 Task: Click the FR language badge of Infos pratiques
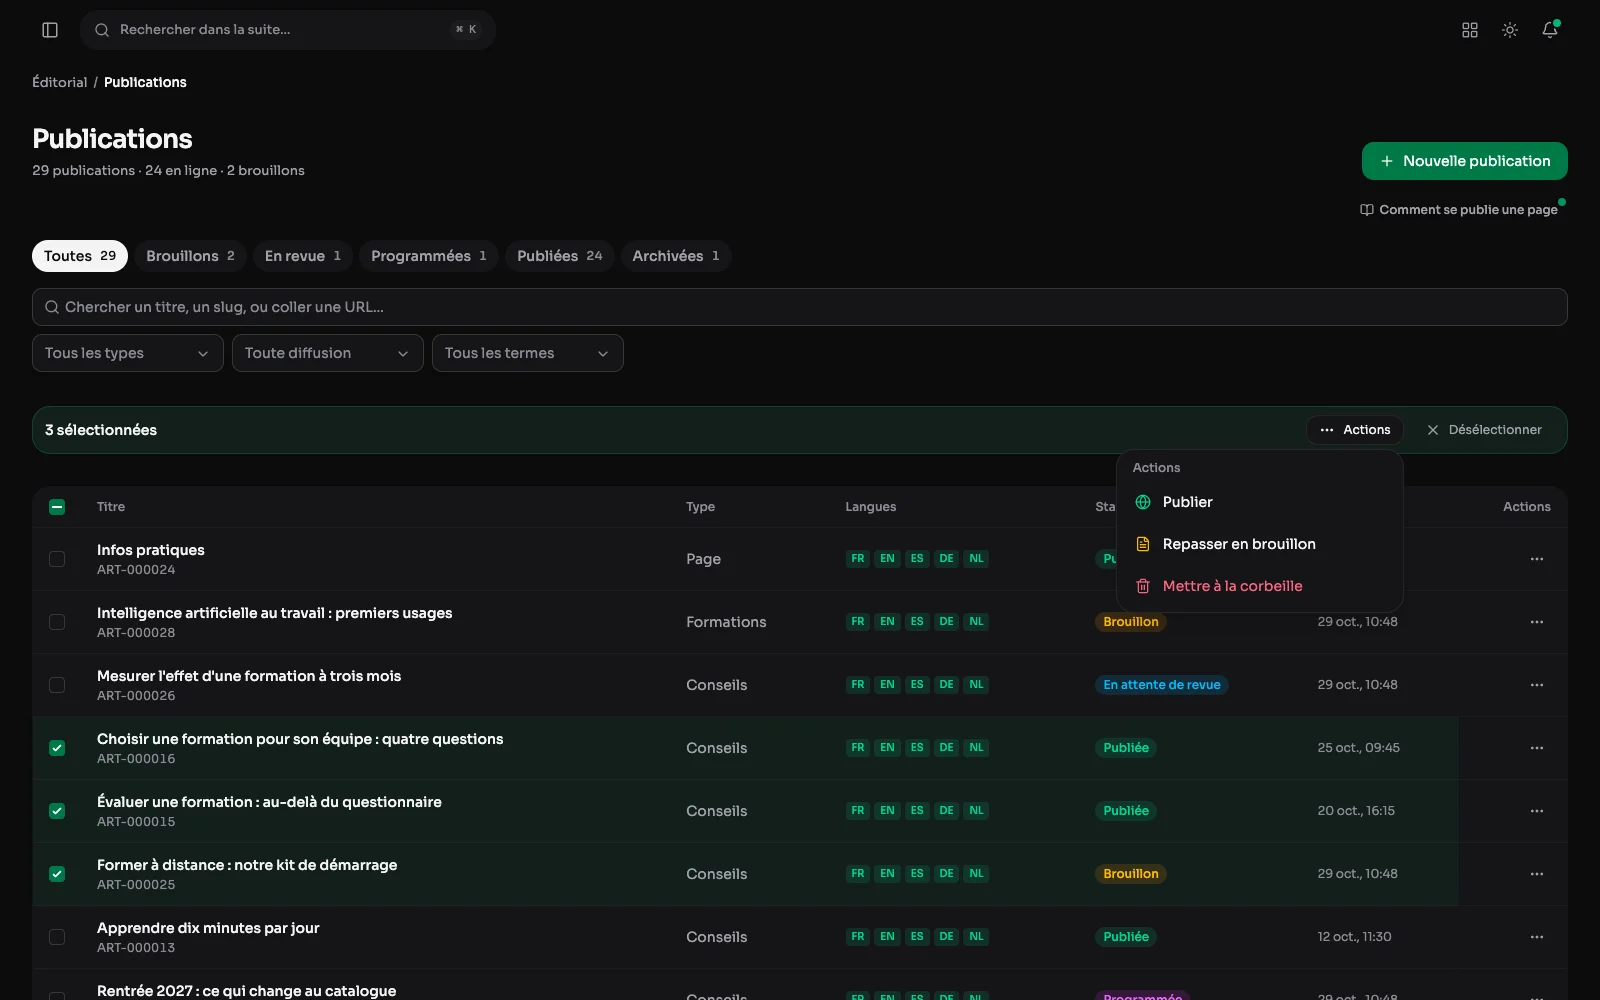click(x=858, y=559)
